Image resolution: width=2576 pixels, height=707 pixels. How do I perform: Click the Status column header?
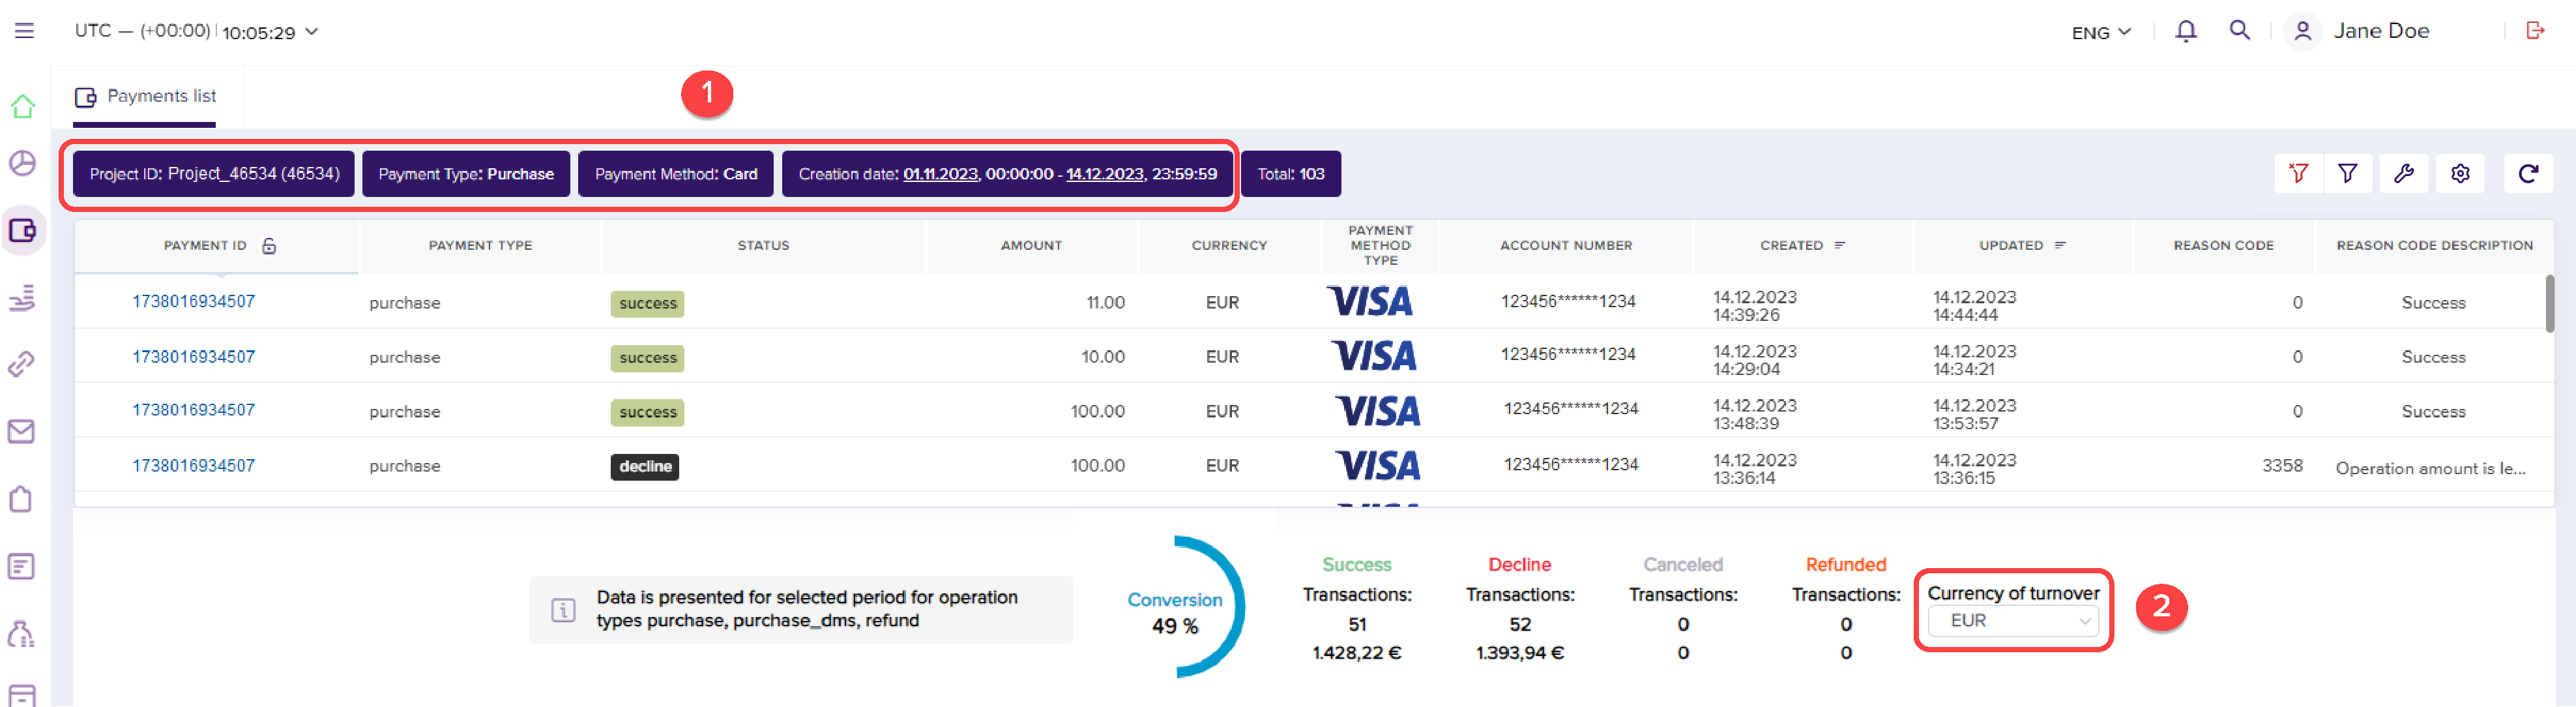pos(763,245)
